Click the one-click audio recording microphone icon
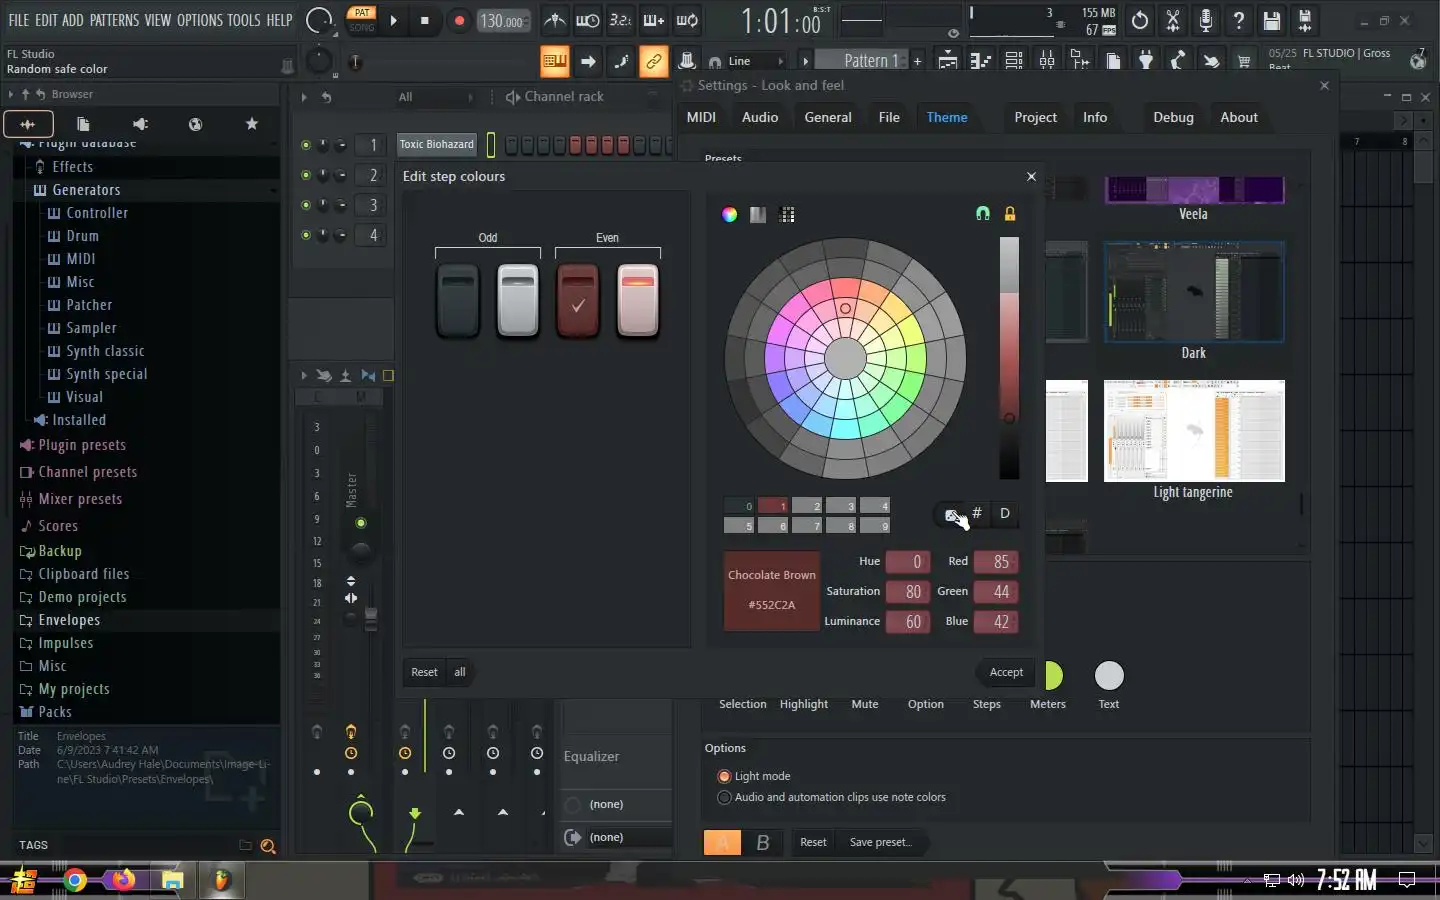The height and width of the screenshot is (900, 1440). coord(1206,20)
